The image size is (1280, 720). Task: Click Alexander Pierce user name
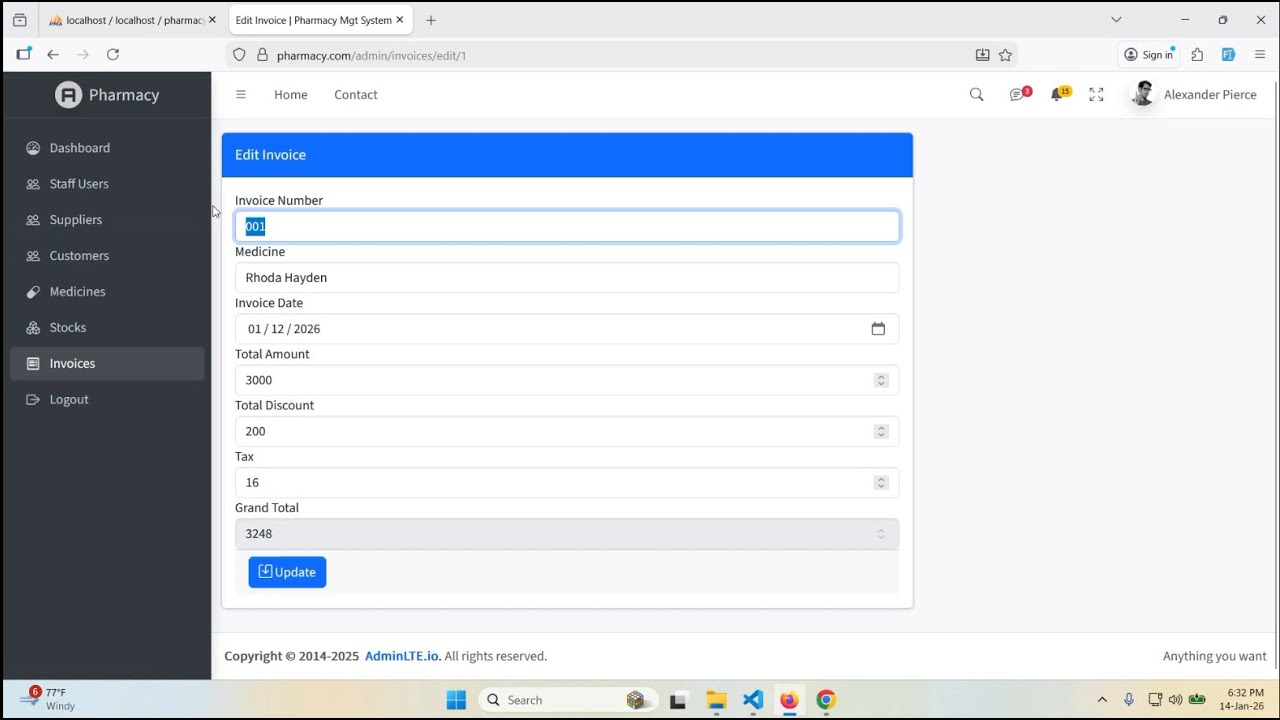pyautogui.click(x=1210, y=95)
